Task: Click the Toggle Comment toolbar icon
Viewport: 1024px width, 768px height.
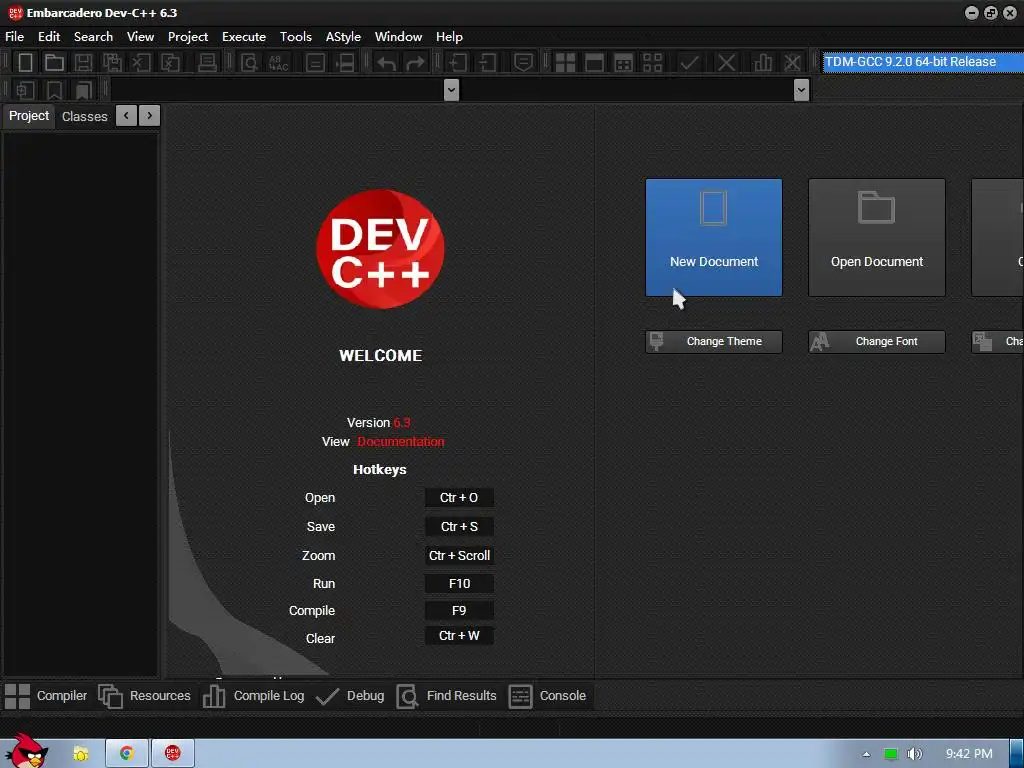Action: [x=523, y=63]
